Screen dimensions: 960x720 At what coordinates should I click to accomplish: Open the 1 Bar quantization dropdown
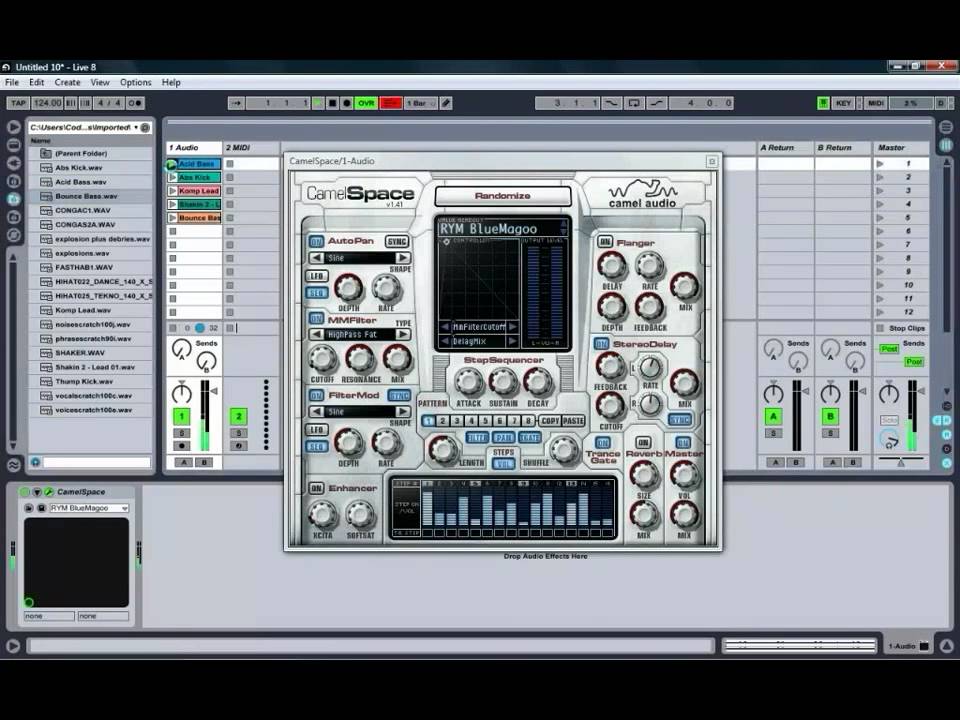click(x=420, y=103)
